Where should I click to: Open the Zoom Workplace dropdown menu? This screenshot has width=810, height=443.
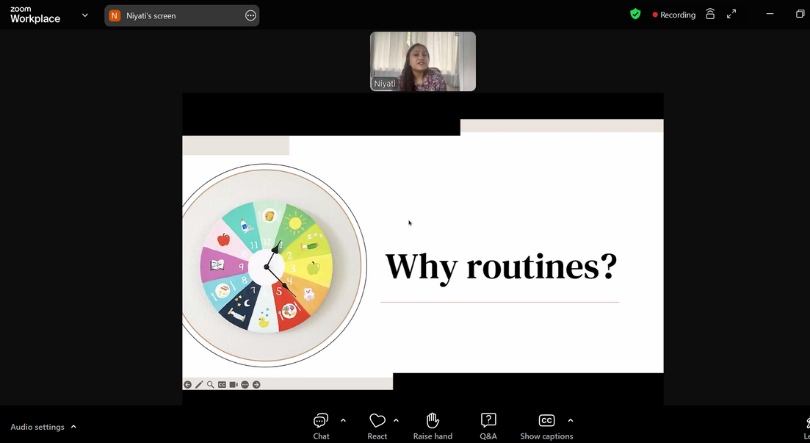85,15
